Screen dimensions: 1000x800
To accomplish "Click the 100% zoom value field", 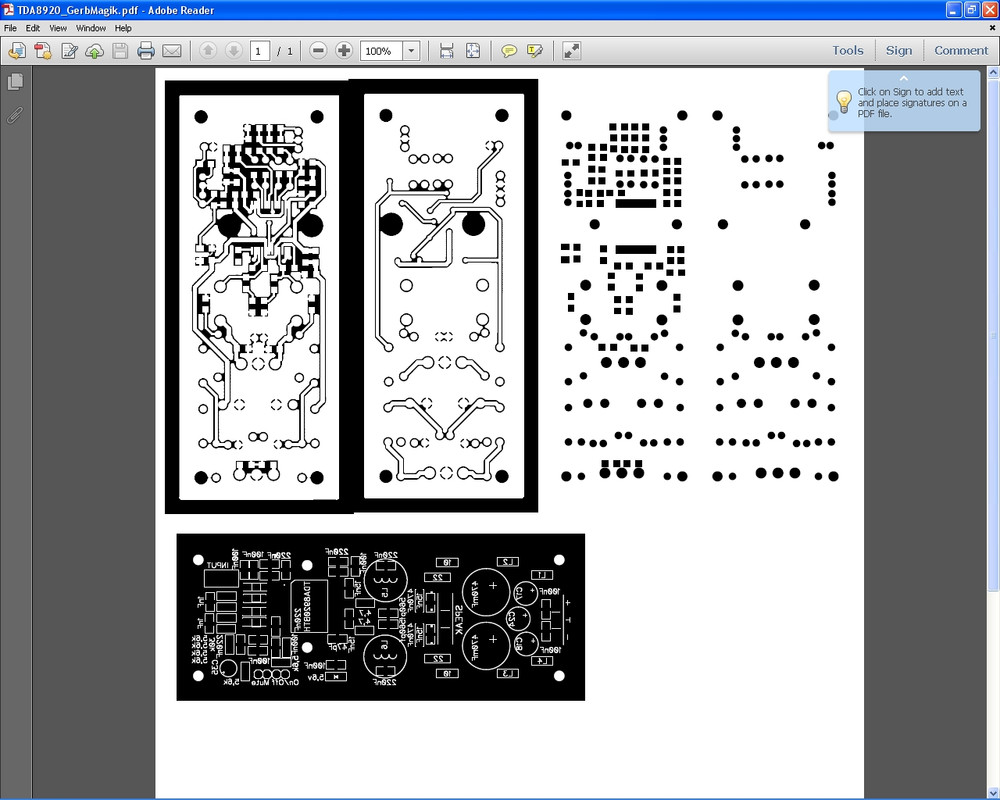I will point(381,51).
